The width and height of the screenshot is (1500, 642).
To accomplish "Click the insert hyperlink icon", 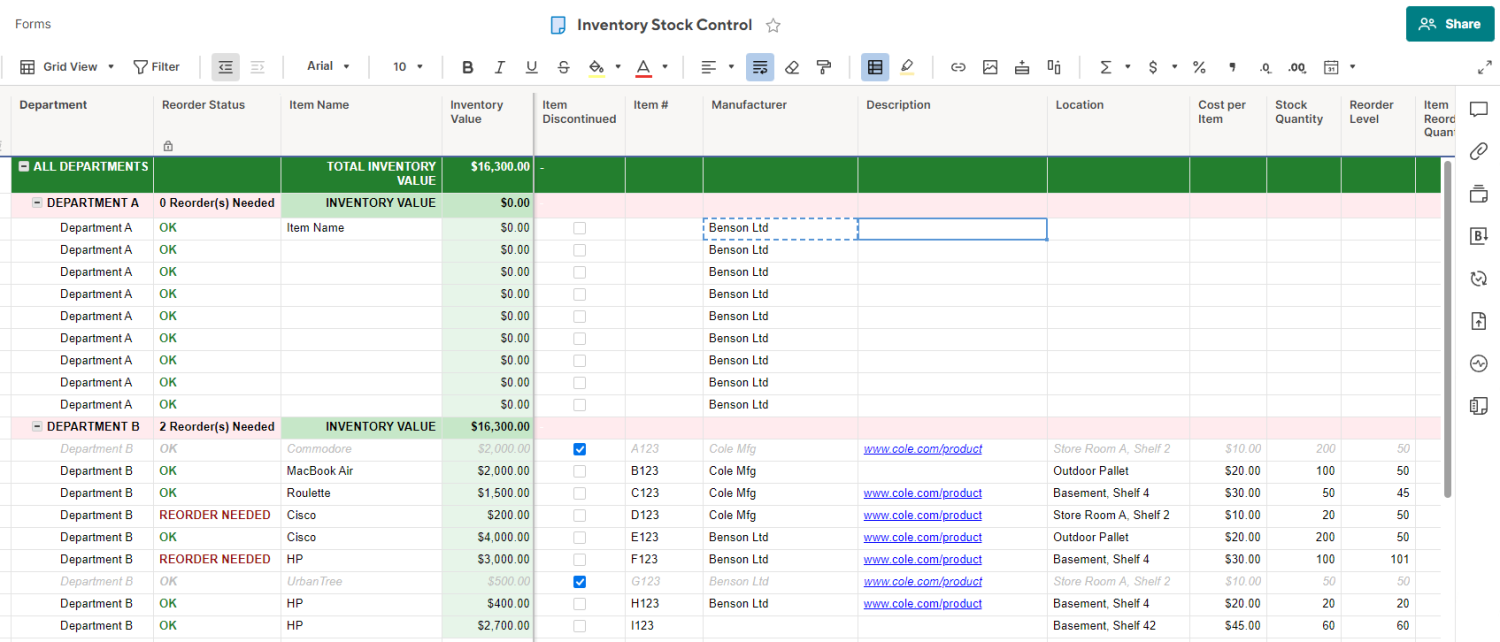I will pos(958,67).
